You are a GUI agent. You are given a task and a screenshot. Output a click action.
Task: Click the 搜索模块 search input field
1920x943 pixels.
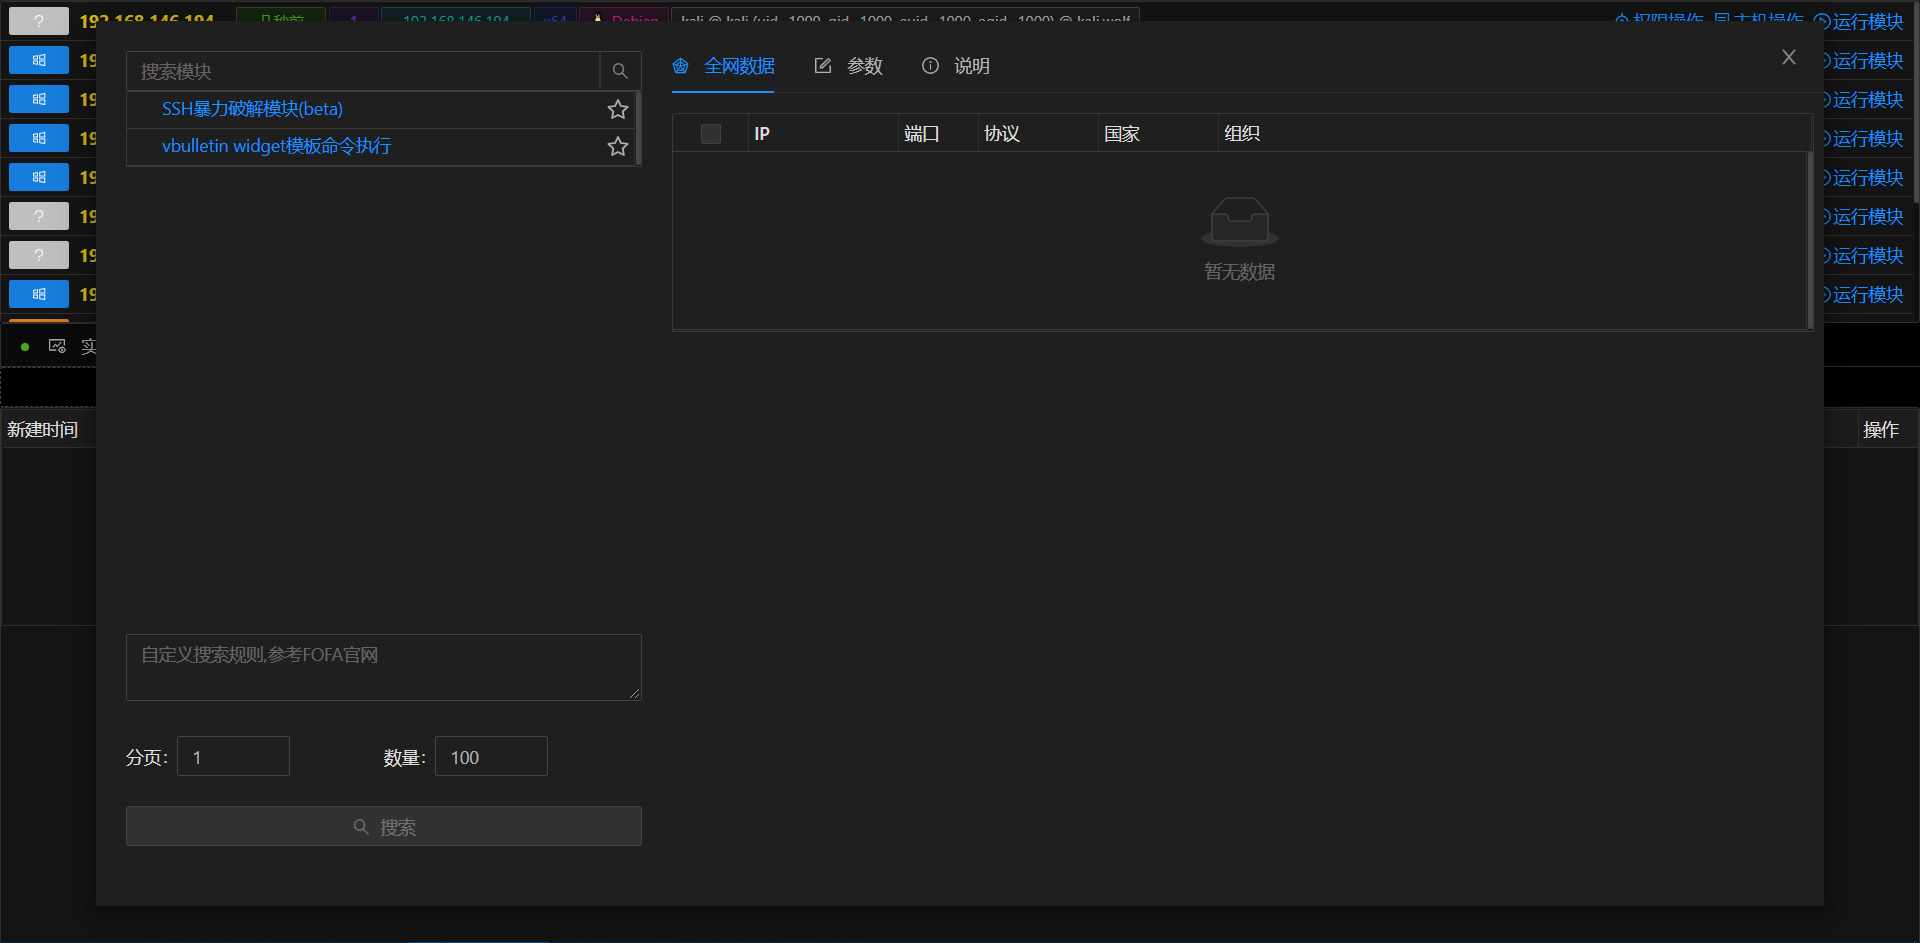(363, 71)
